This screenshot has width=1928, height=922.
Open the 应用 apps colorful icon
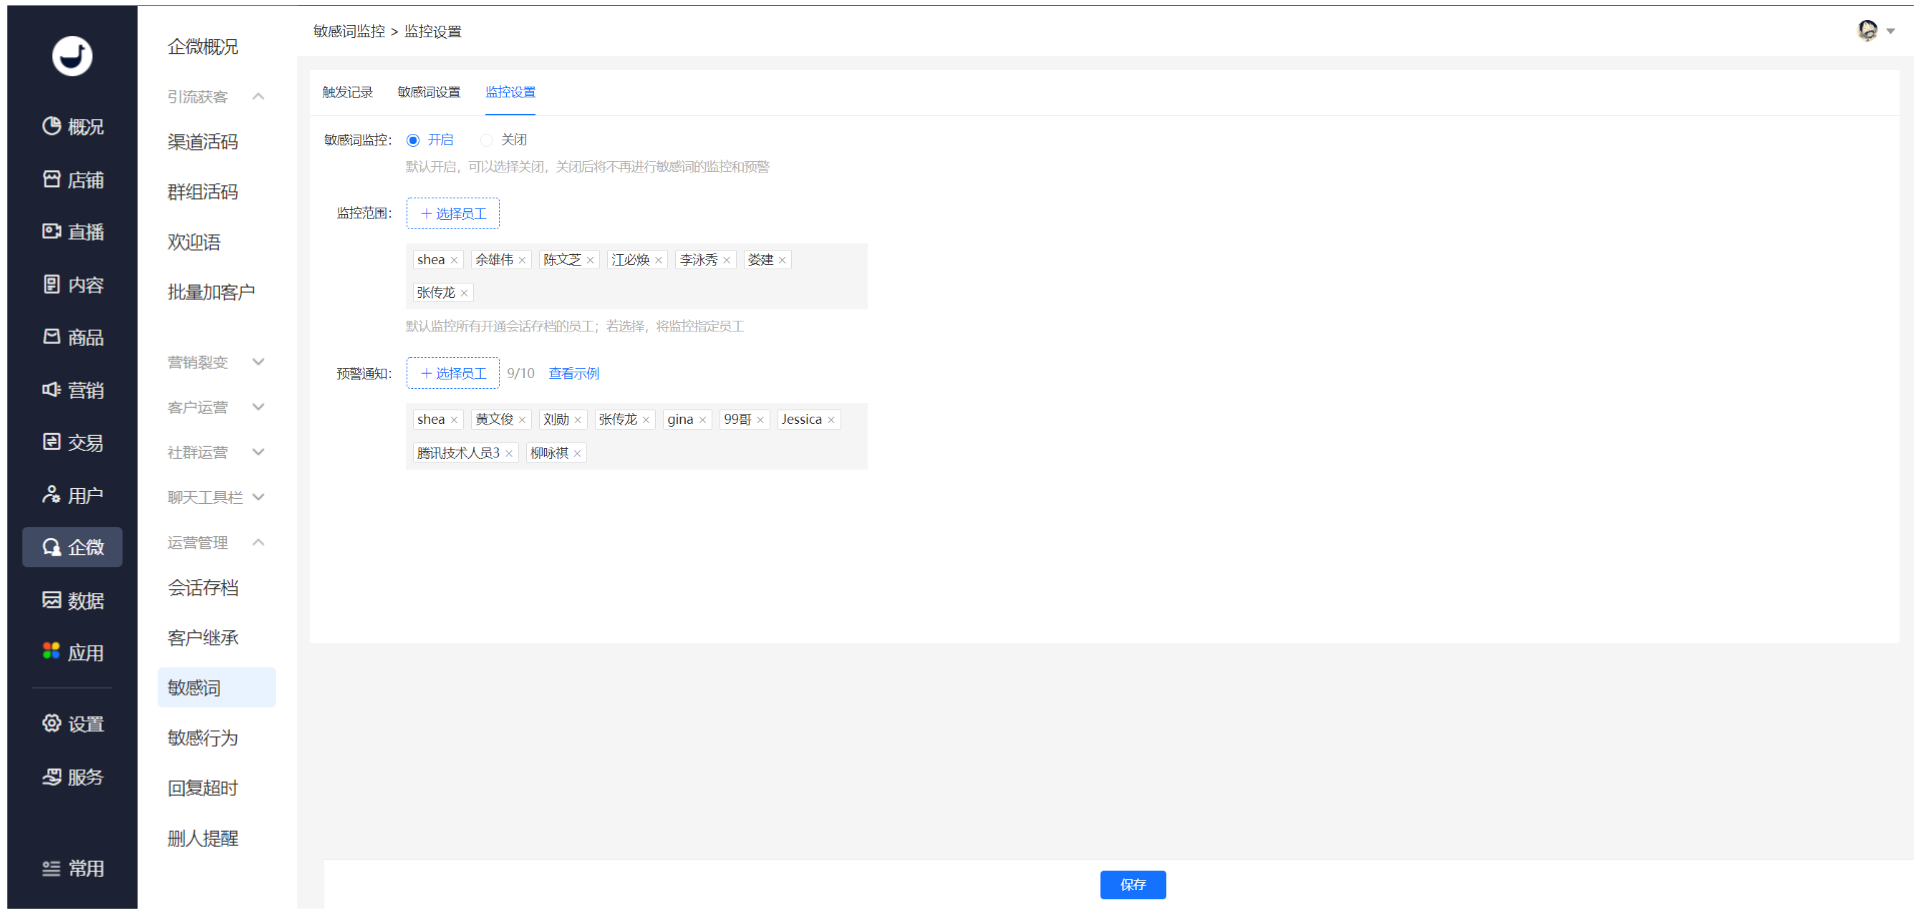51,652
